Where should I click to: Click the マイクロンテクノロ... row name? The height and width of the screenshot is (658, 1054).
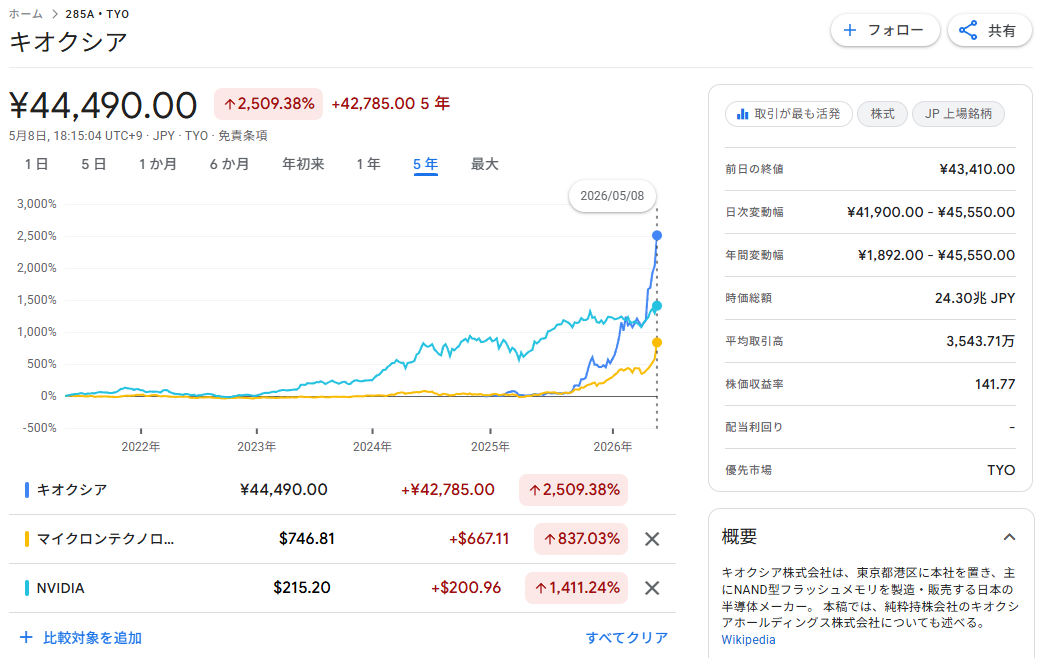(105, 539)
